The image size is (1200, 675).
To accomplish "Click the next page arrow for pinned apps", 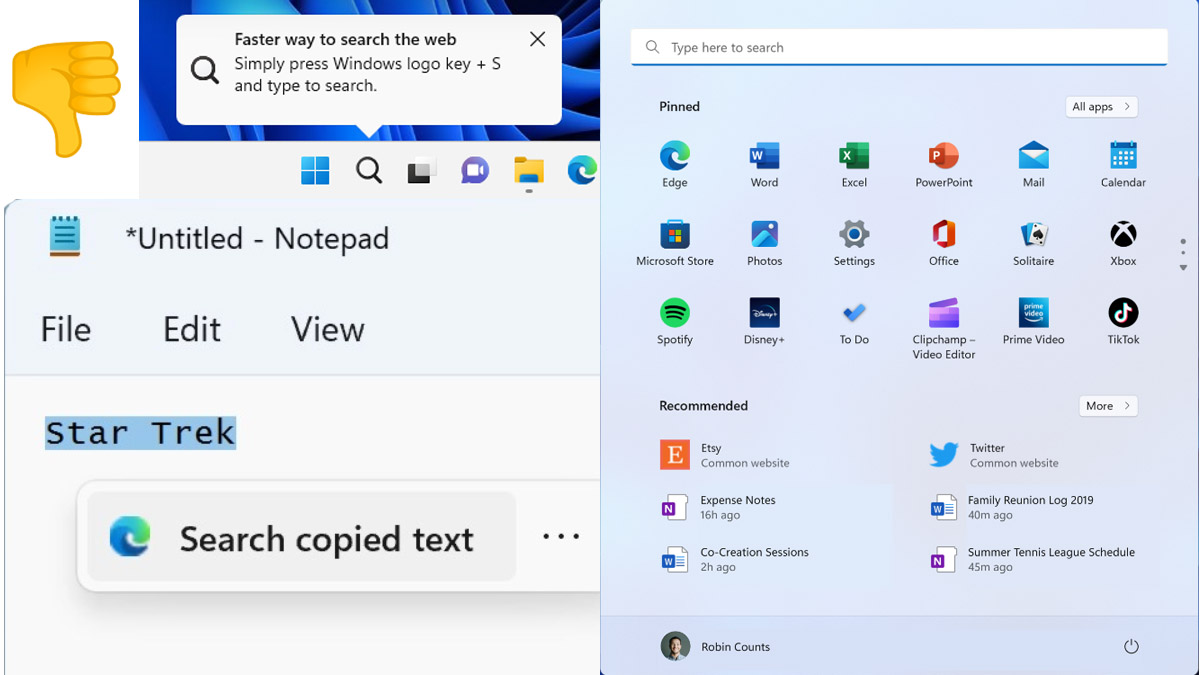I will pyautogui.click(x=1183, y=268).
